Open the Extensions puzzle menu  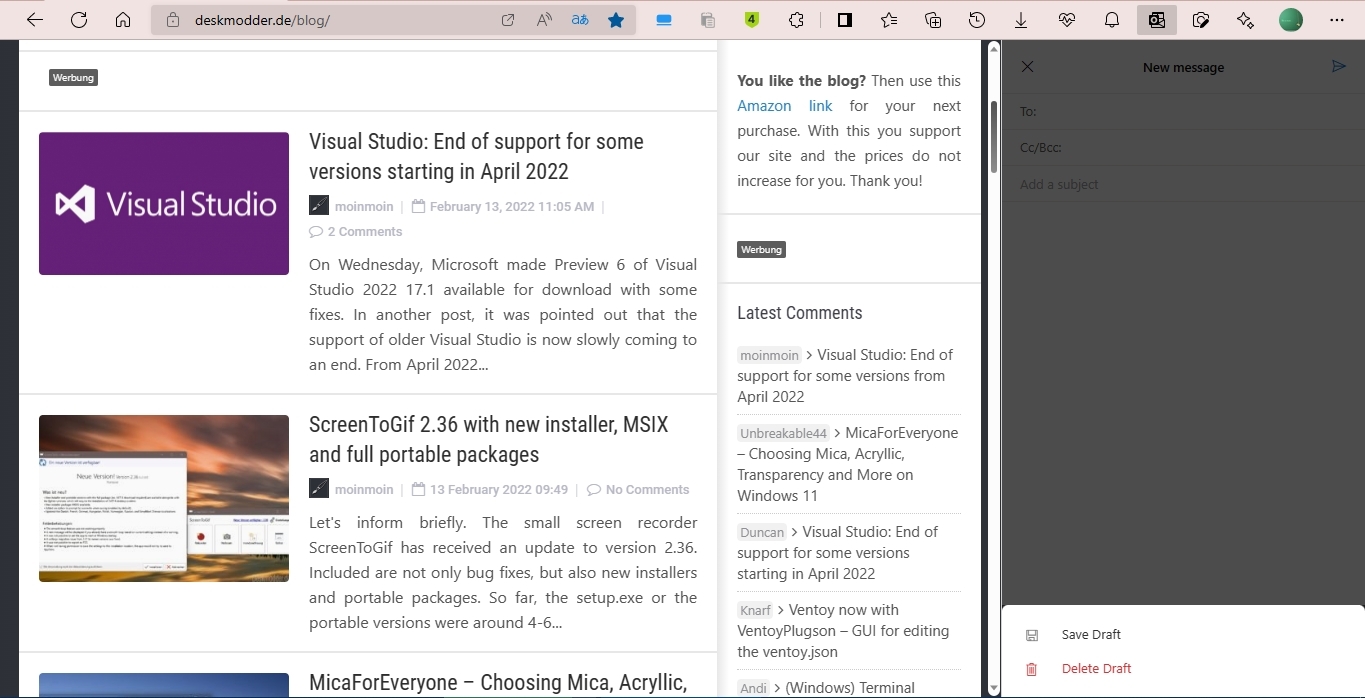[796, 20]
